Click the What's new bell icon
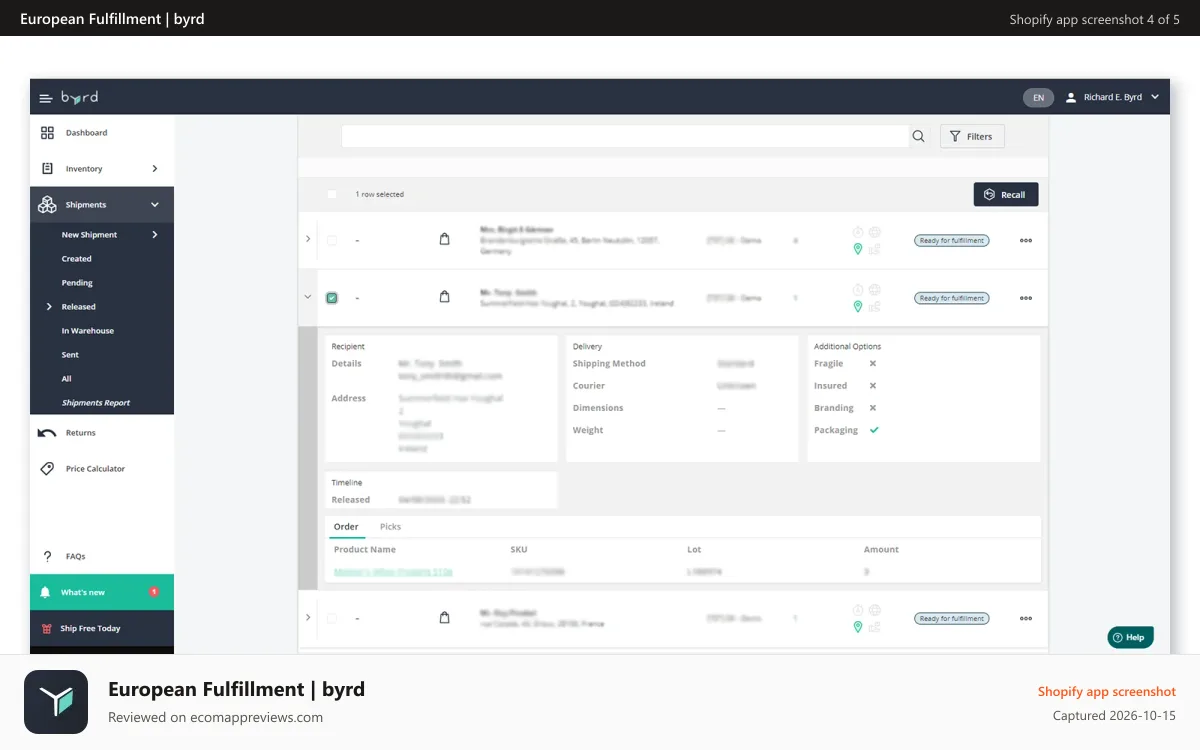 point(45,593)
